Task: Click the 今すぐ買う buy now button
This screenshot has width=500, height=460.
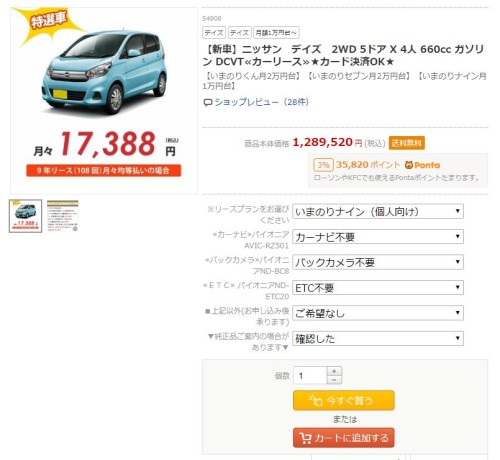Action: [344, 400]
